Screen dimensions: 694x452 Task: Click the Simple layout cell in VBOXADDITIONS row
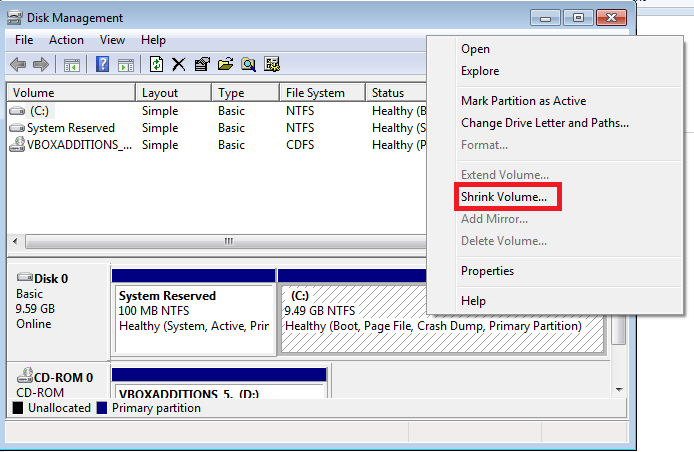[x=160, y=145]
